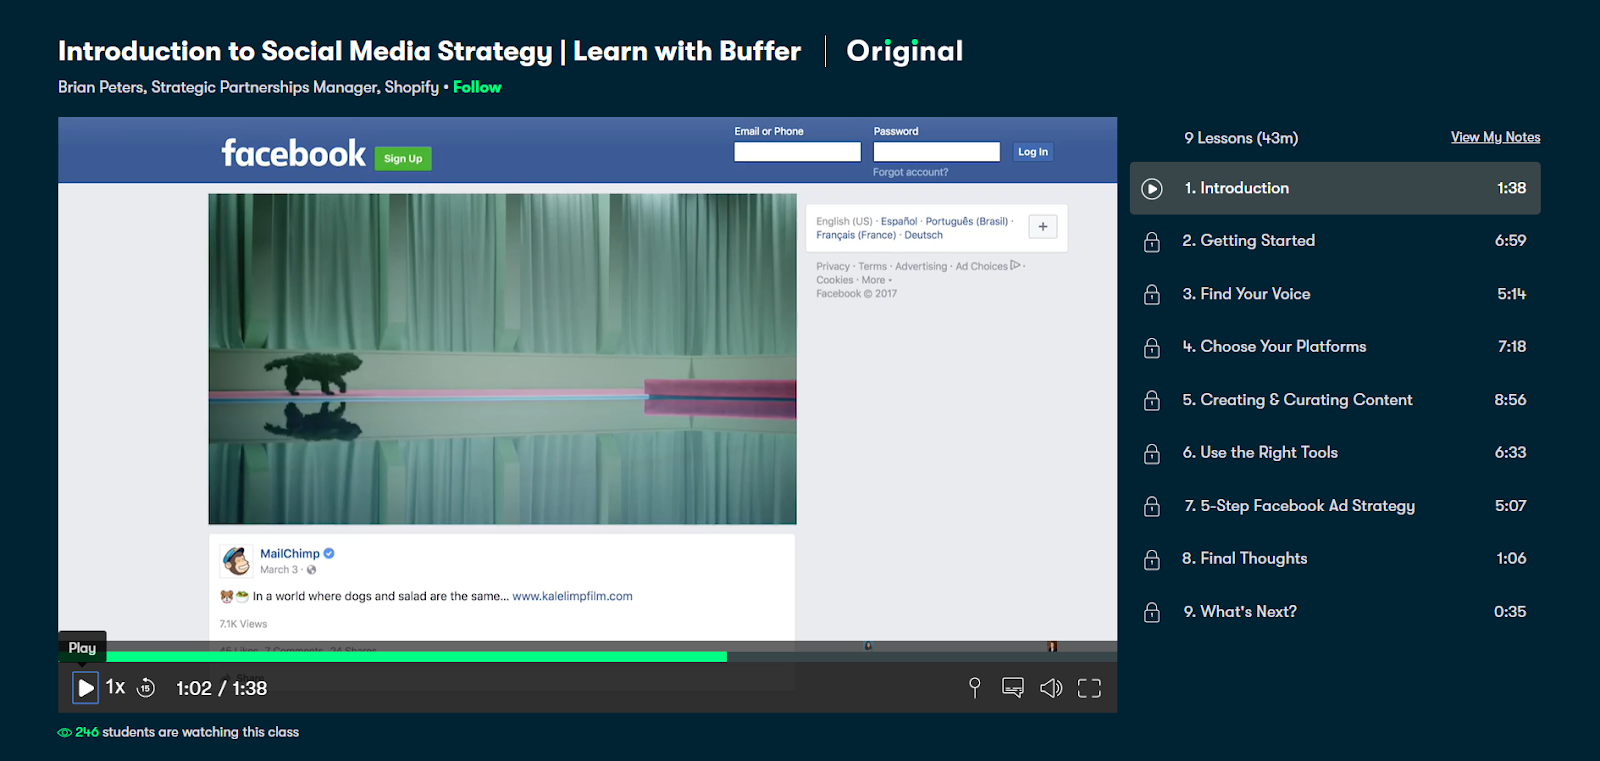This screenshot has height=761, width=1600.
Task: Click the second note marker on timeline
Action: pyautogui.click(x=1052, y=646)
